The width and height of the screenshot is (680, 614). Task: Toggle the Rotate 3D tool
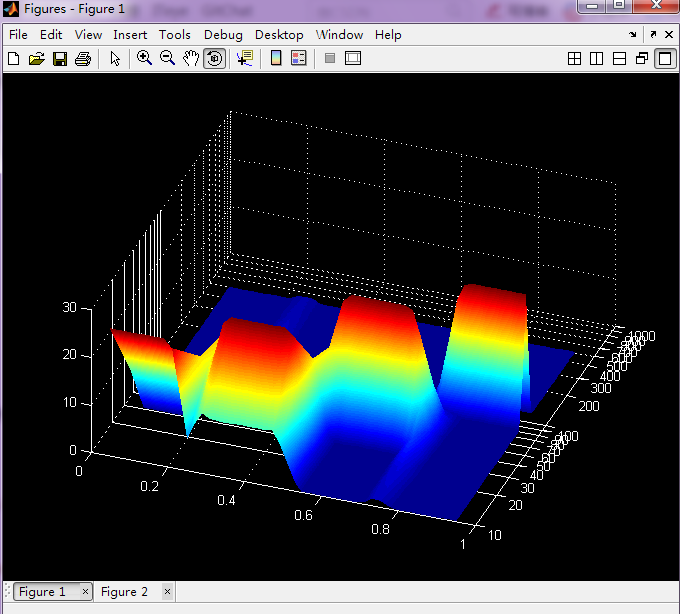click(x=214, y=59)
